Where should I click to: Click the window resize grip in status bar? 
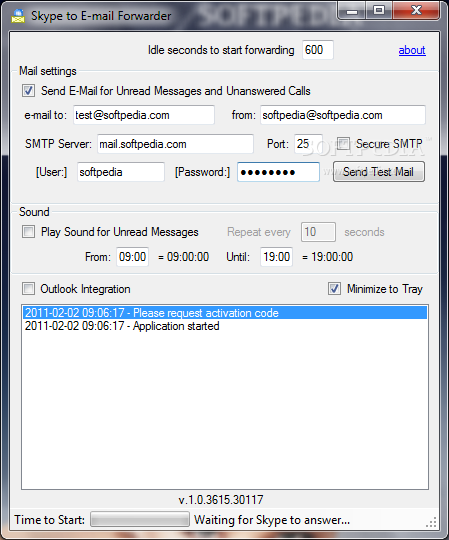pos(431,522)
